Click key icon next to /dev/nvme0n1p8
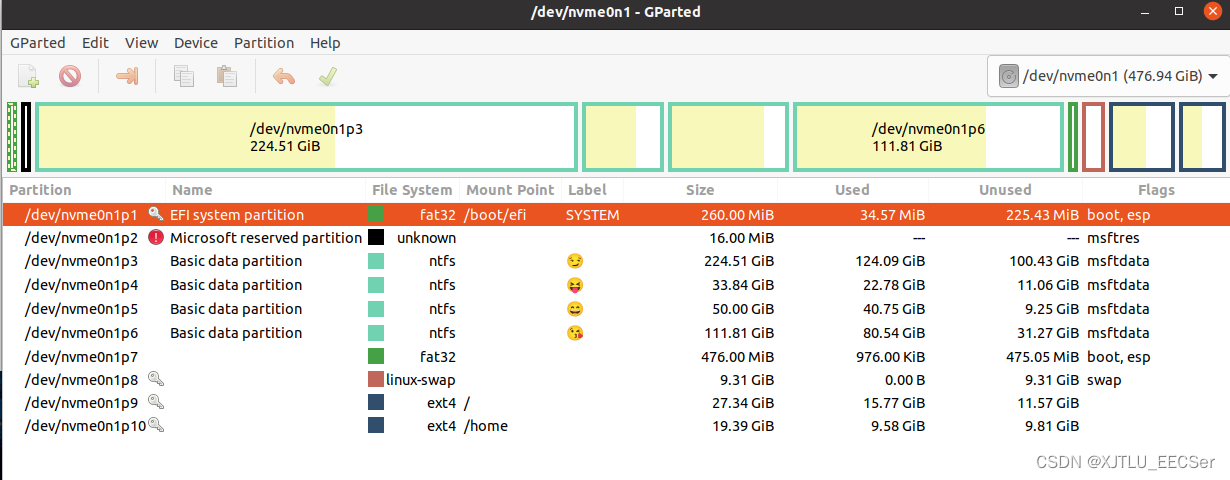This screenshot has width=1230, height=480. (155, 379)
